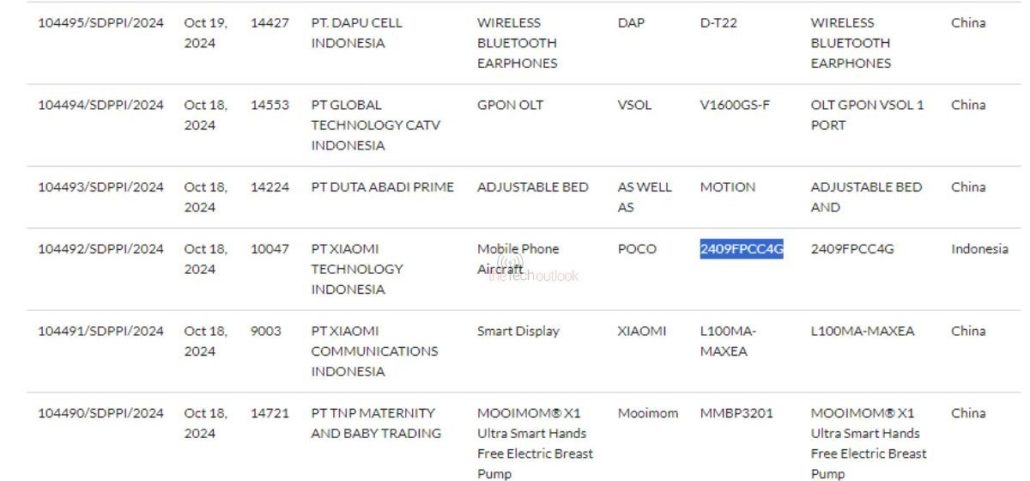
Task: Click PT GLOBAL TECHNOLOGY CATV INDONESIA cell
Action: (x=375, y=125)
